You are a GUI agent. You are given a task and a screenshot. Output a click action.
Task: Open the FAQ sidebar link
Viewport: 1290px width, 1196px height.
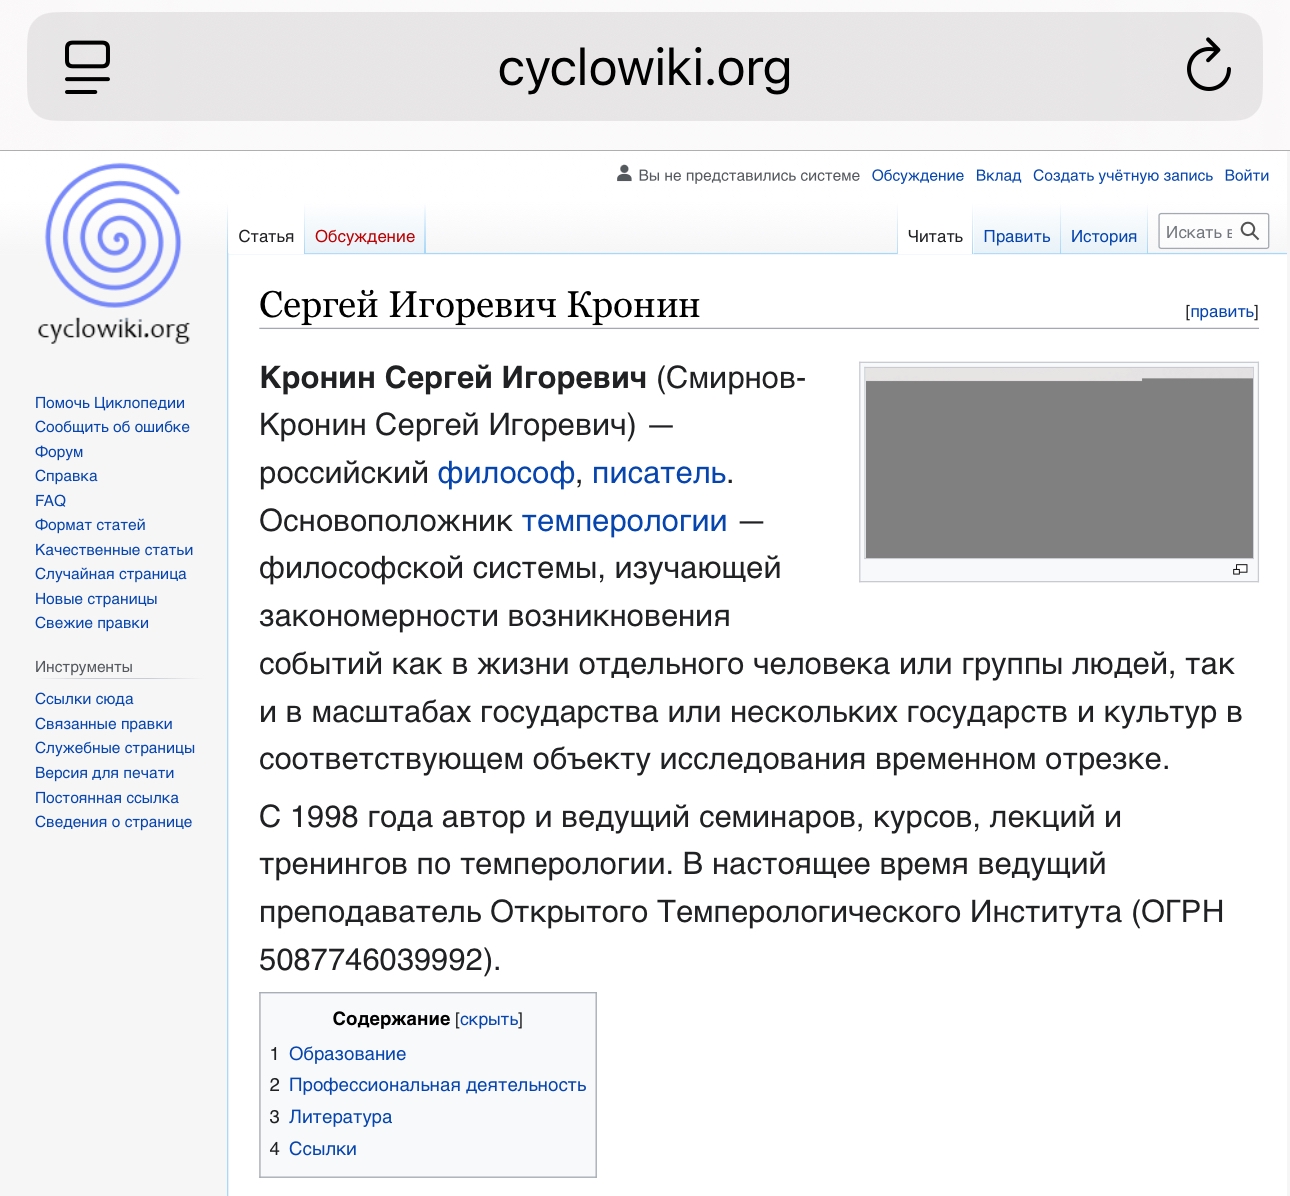pos(50,500)
